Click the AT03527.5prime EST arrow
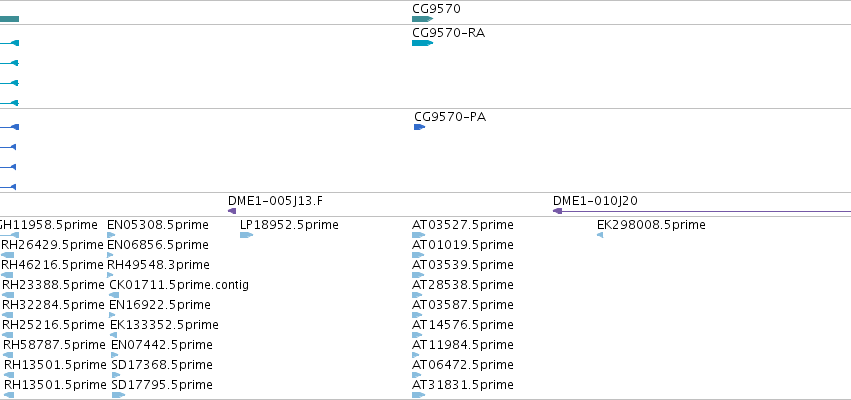Viewport: 851px width, 400px height. (418, 235)
